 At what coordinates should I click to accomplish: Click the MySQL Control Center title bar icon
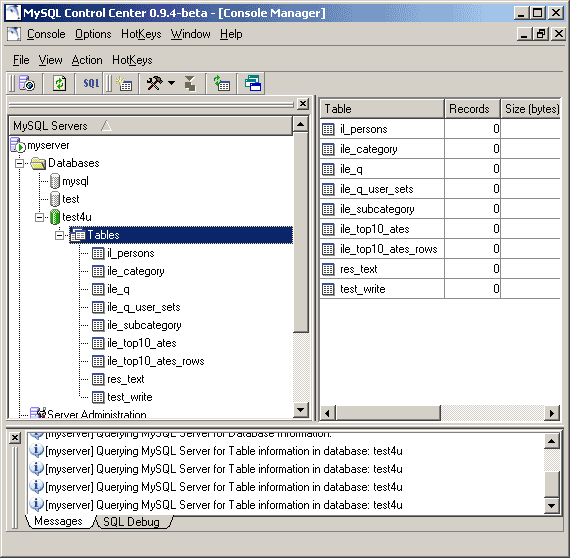13,13
